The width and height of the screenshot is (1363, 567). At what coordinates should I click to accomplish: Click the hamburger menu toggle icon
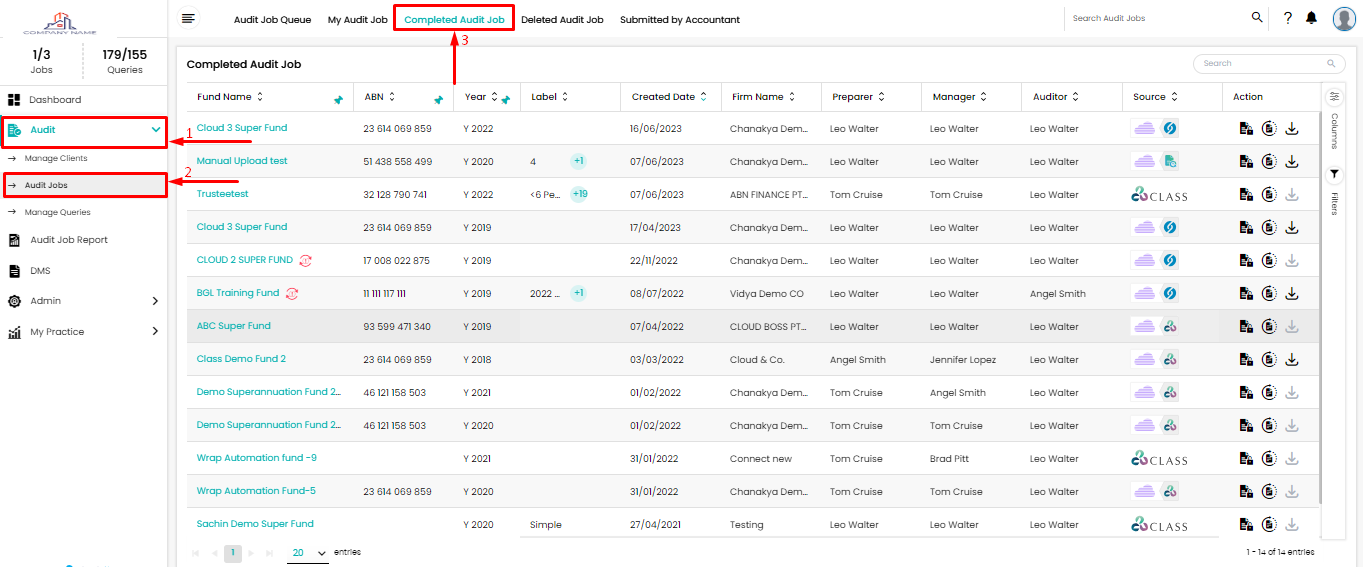[188, 18]
